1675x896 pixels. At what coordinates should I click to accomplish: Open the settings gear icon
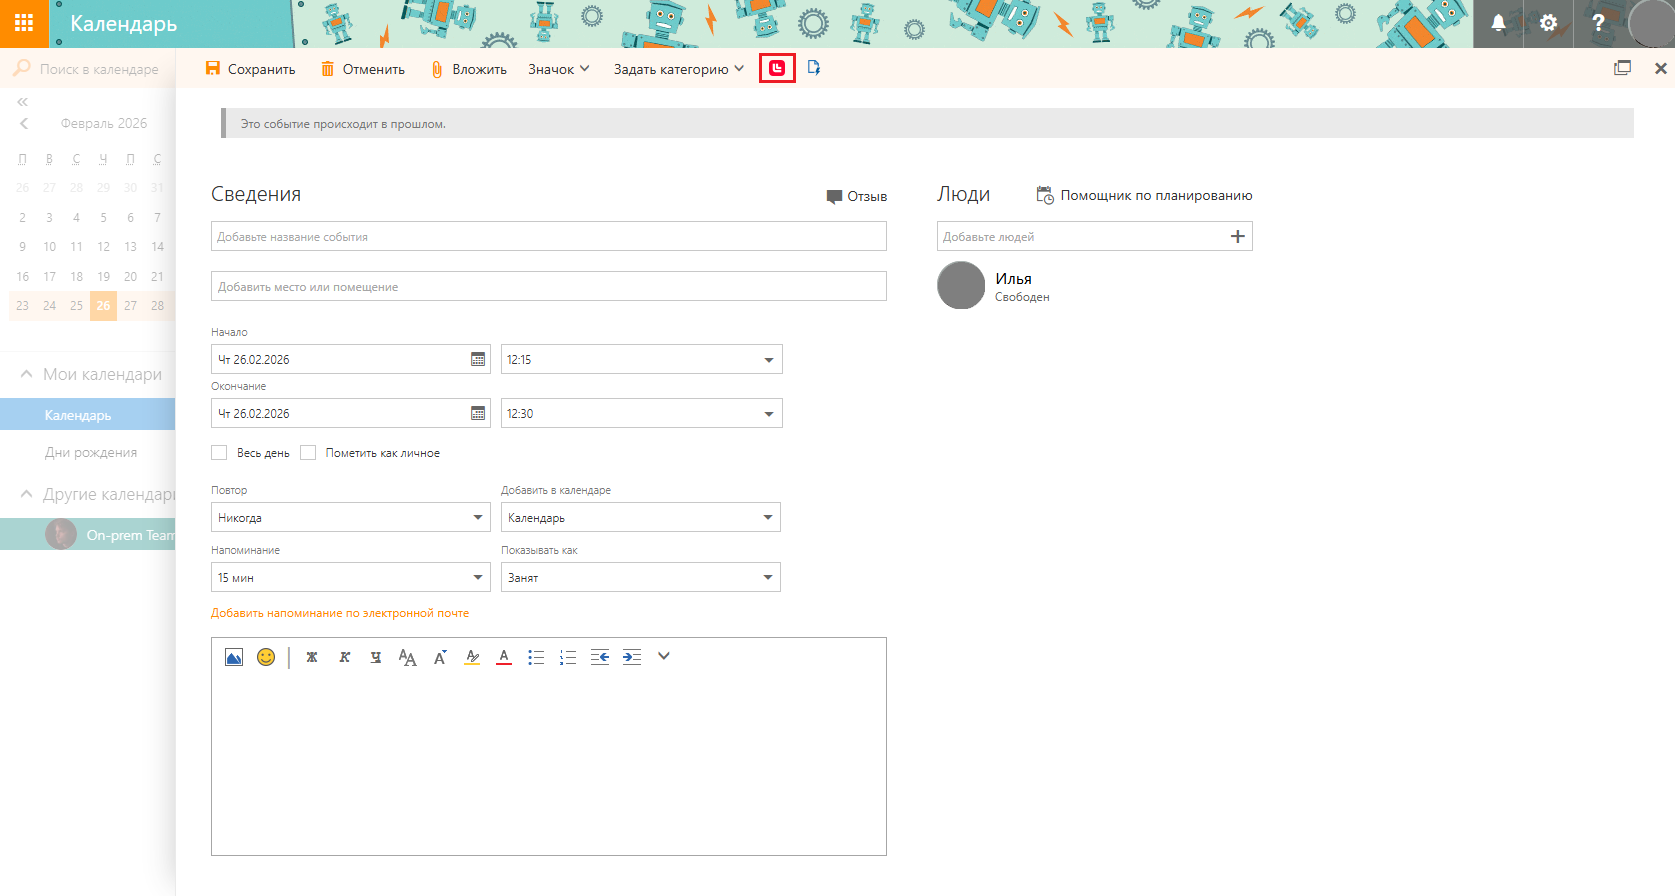point(1548,23)
